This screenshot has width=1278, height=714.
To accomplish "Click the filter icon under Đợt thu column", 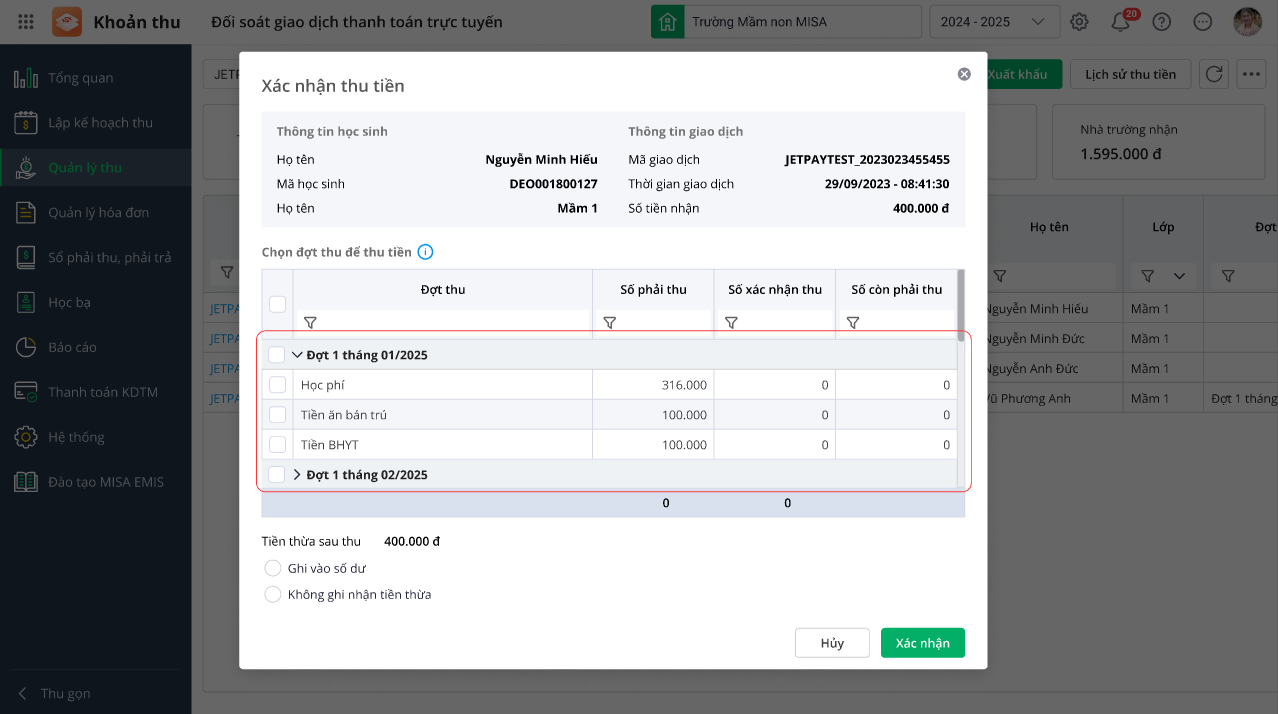I will pos(310,323).
